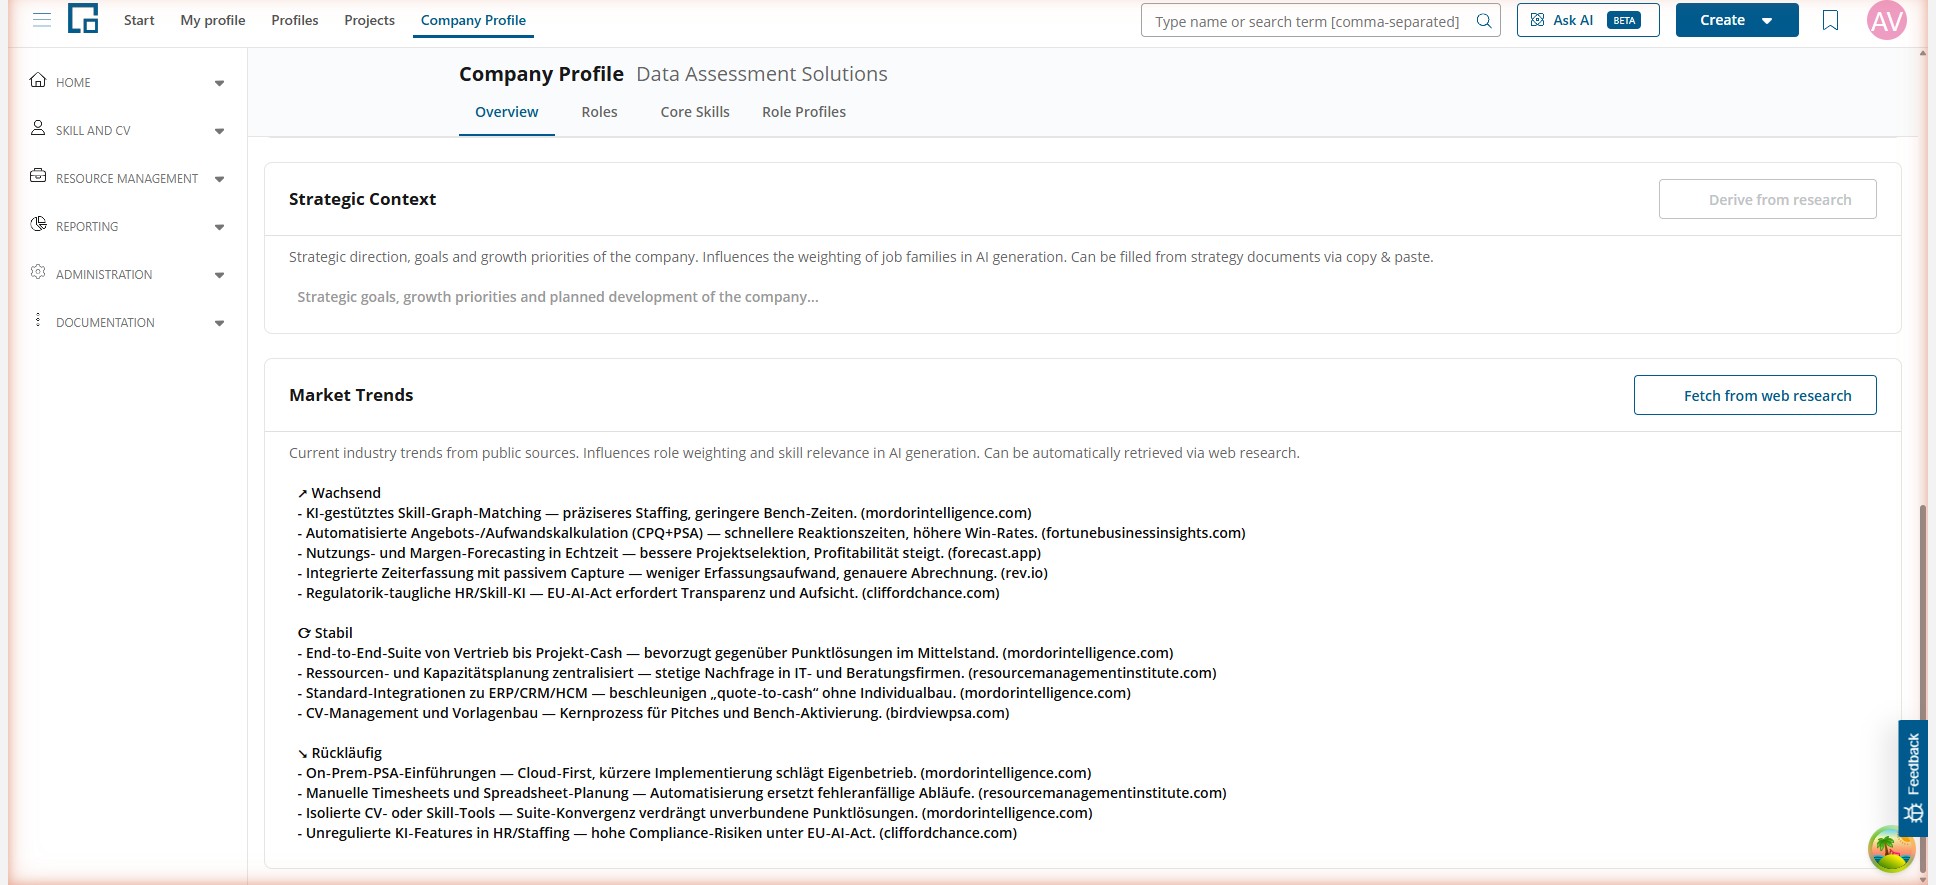Switch to the Overview tab
Screen dimensions: 1936x885
click(507, 112)
